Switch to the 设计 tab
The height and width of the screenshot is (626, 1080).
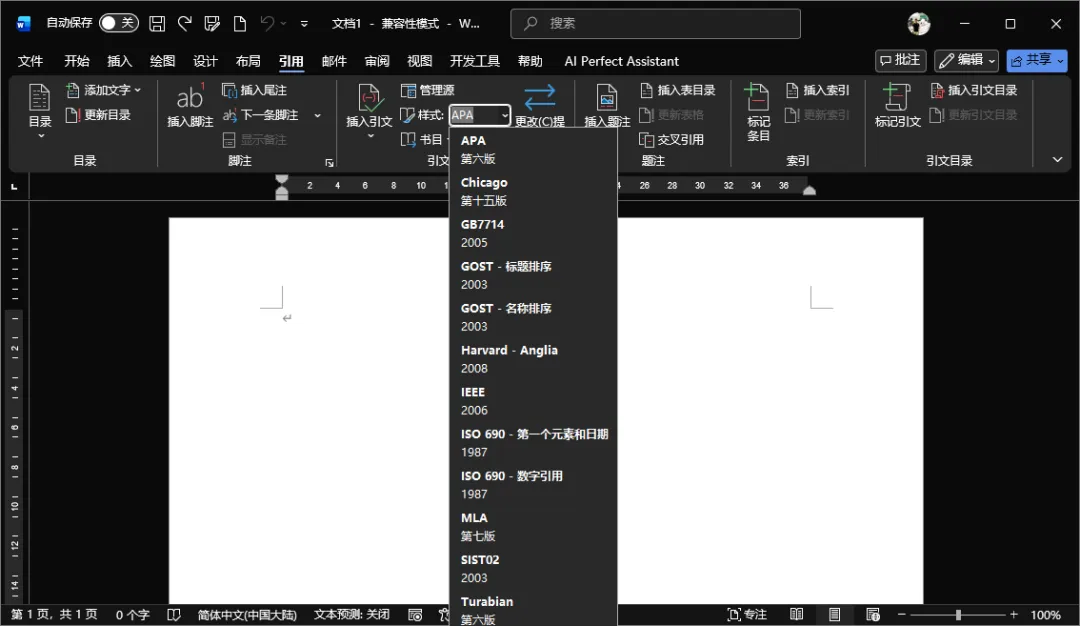point(205,61)
